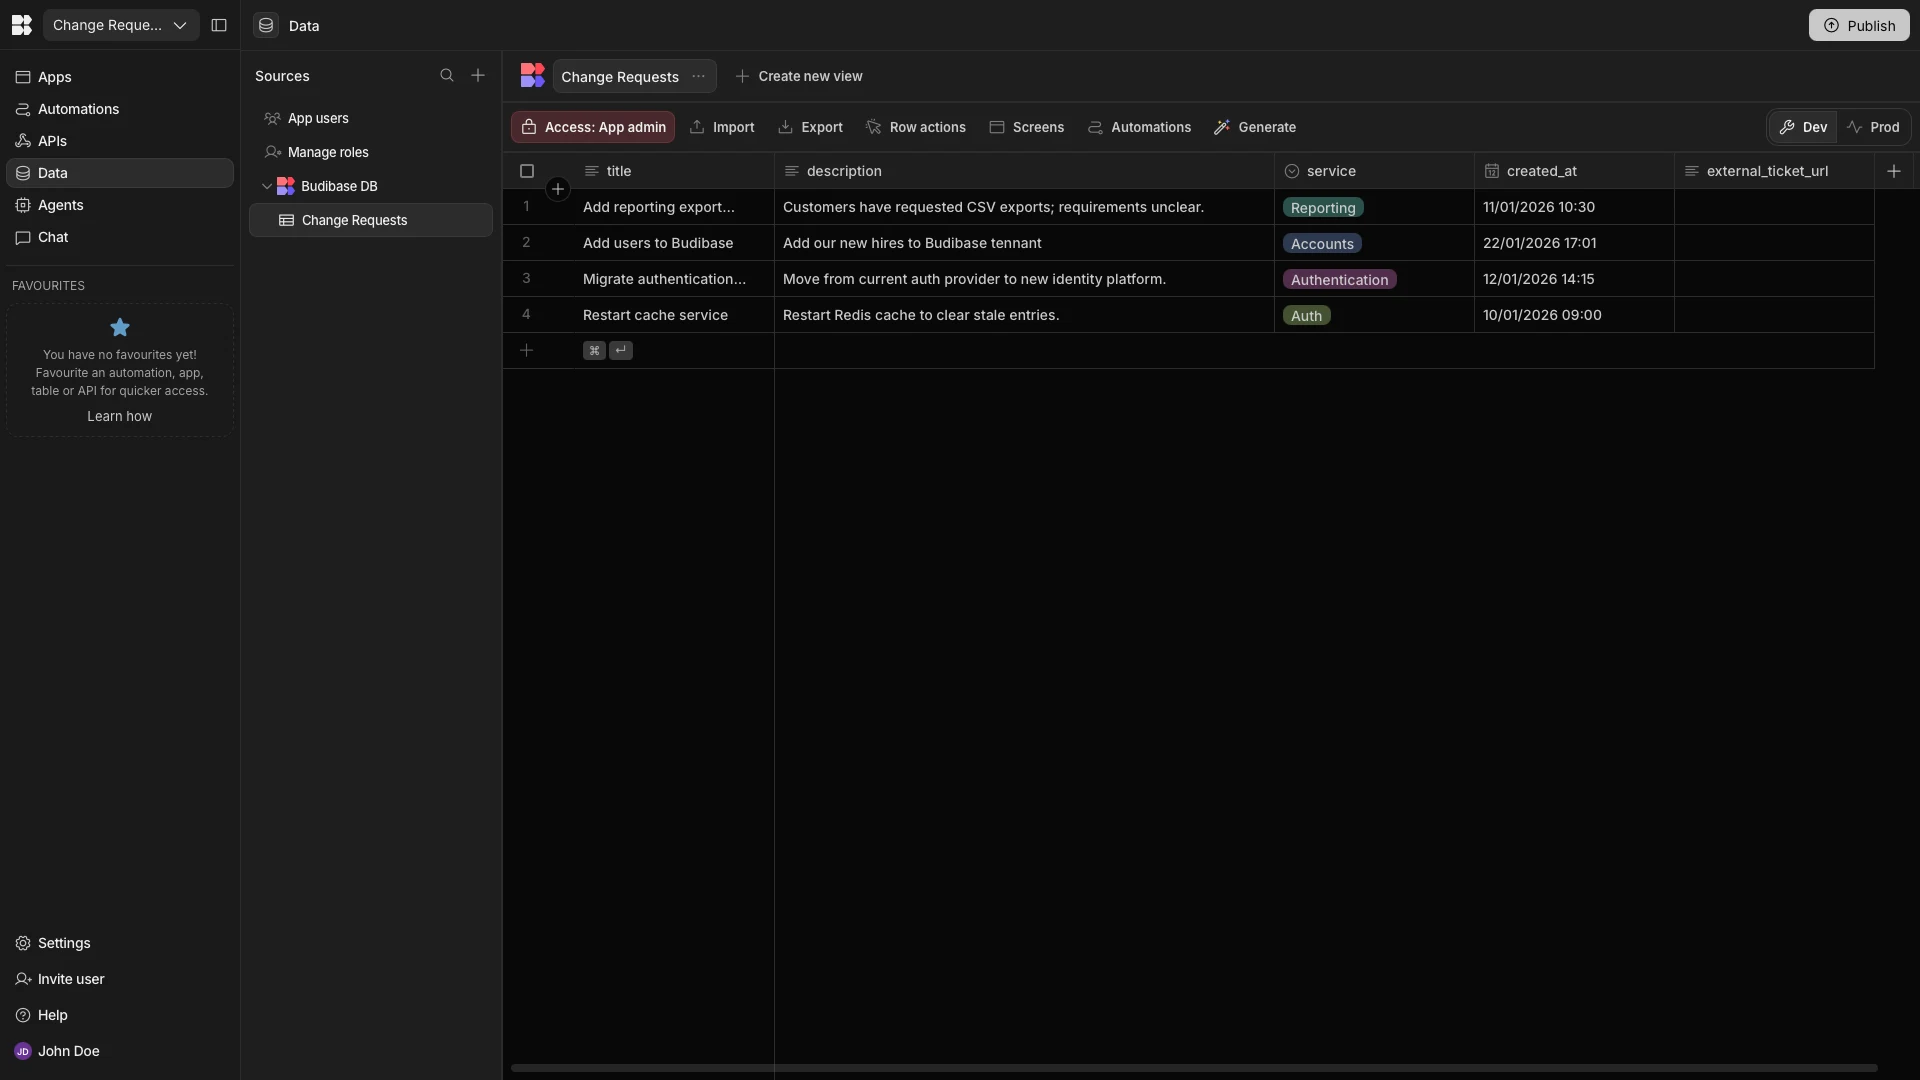The image size is (1920, 1080).
Task: Open Row actions in toolbar
Action: [916, 127]
